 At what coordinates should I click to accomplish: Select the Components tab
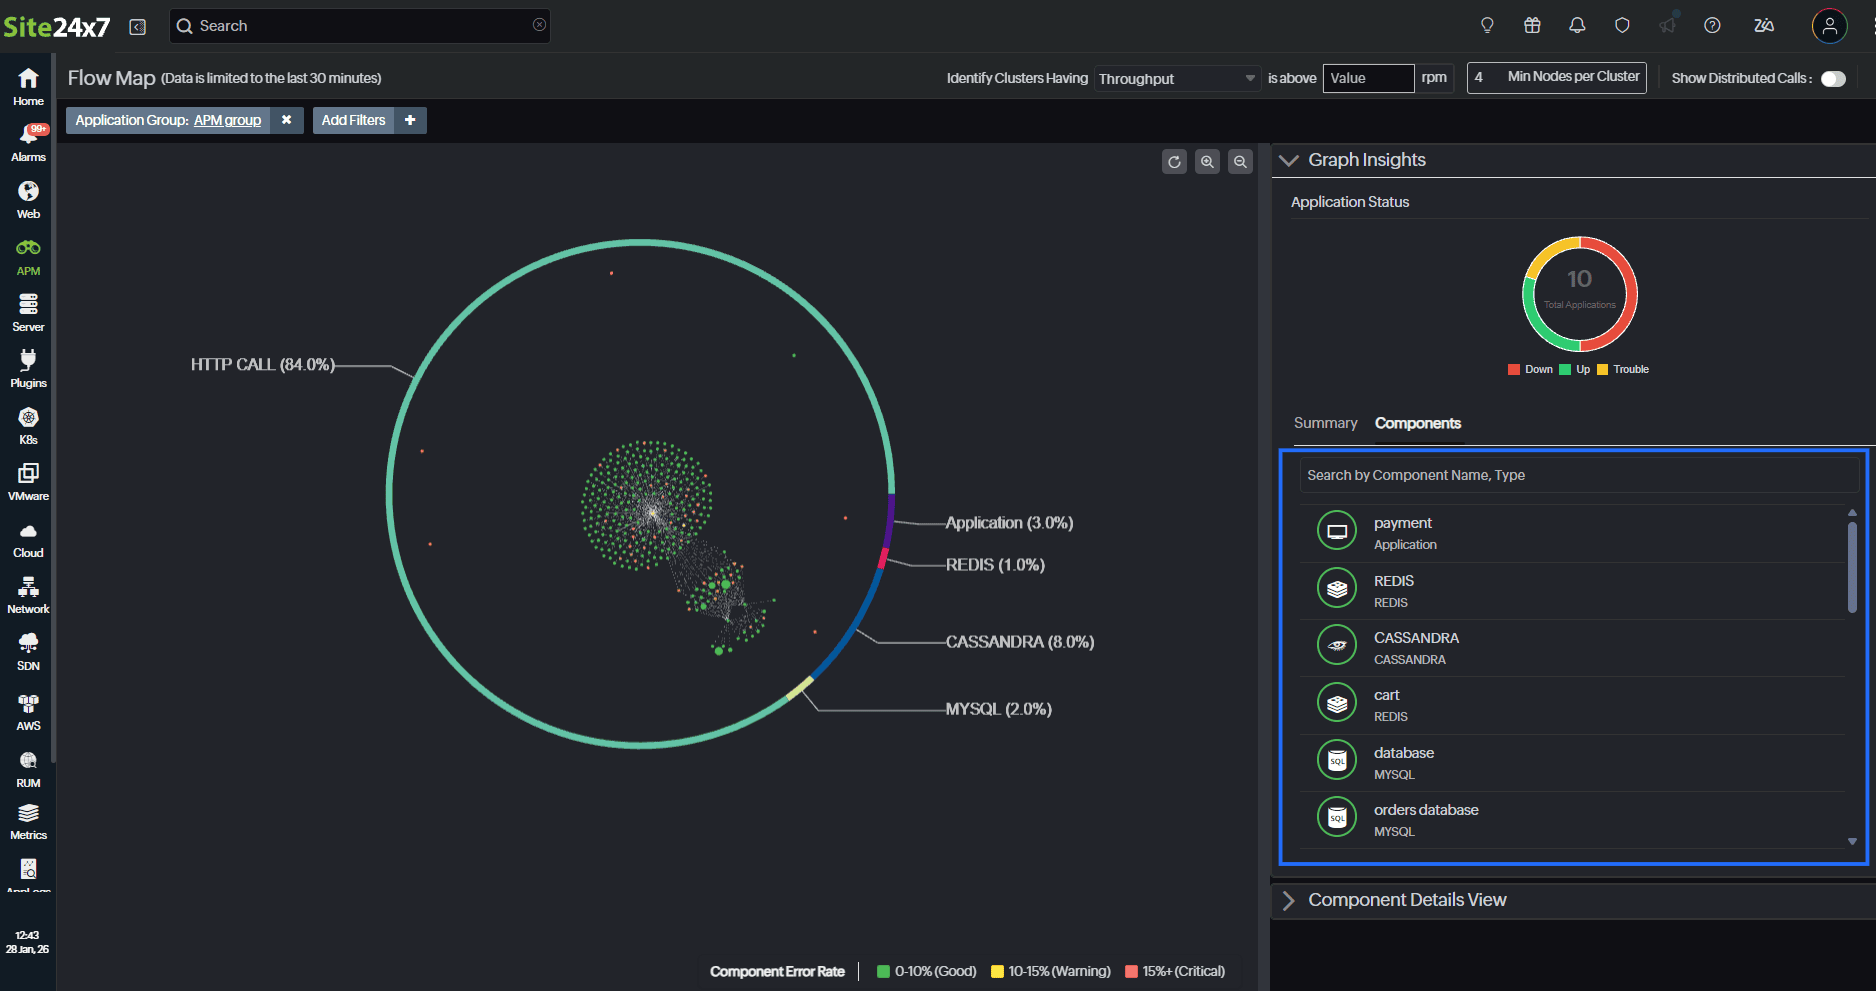tap(1417, 423)
